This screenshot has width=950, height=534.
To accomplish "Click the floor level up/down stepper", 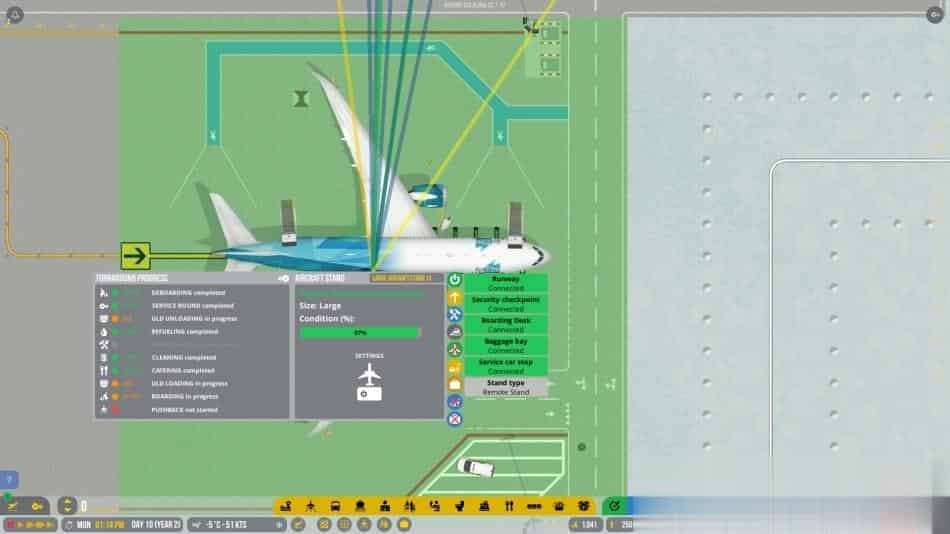I will click(x=67, y=506).
